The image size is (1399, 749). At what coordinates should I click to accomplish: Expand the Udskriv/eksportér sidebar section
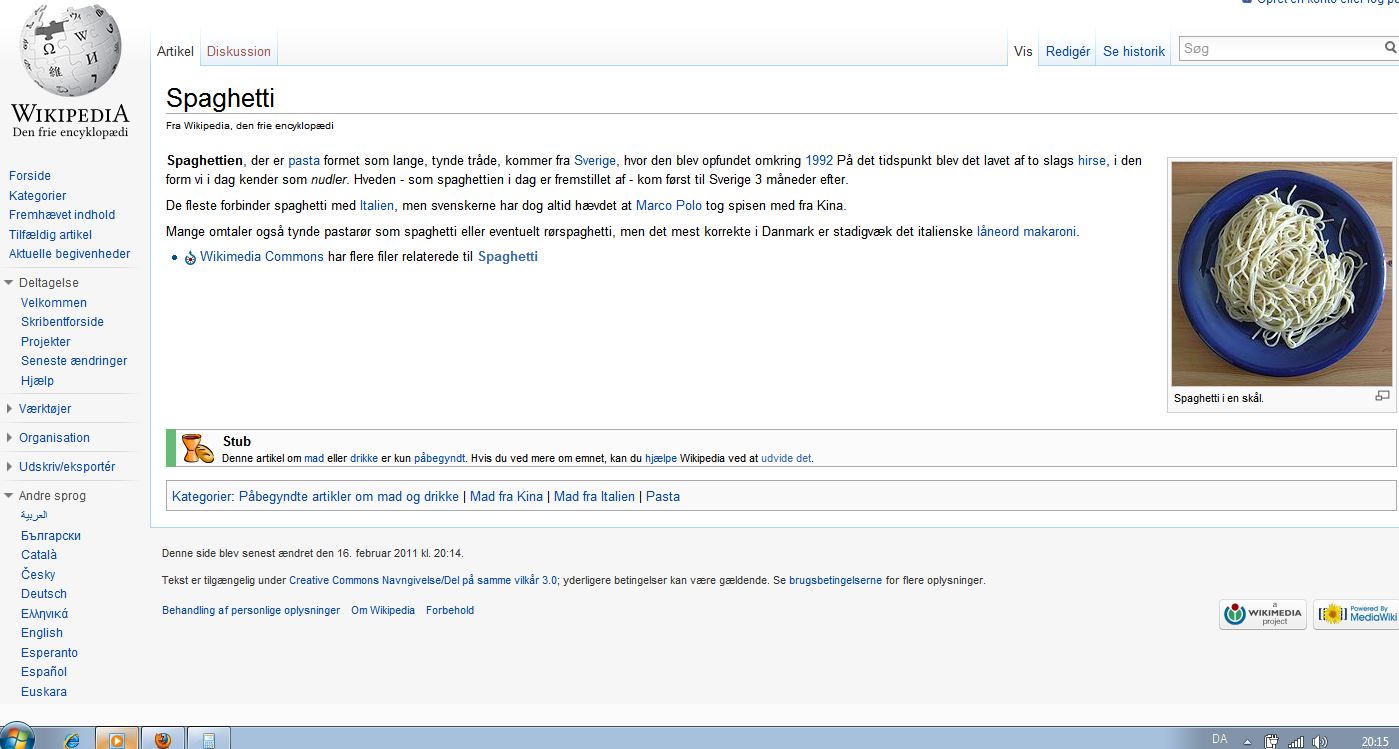[9, 467]
